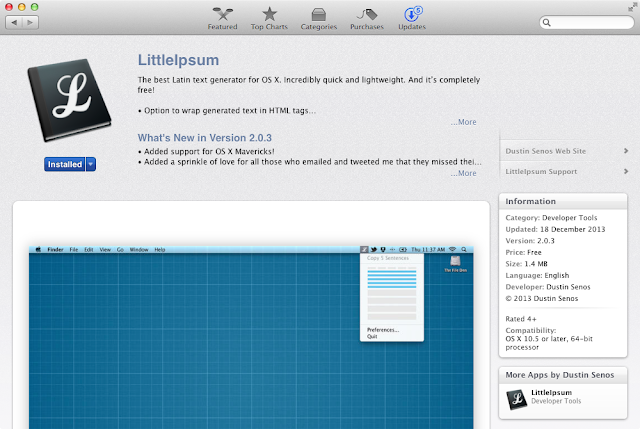Click the Installed button
640x429 pixels.
(64, 164)
